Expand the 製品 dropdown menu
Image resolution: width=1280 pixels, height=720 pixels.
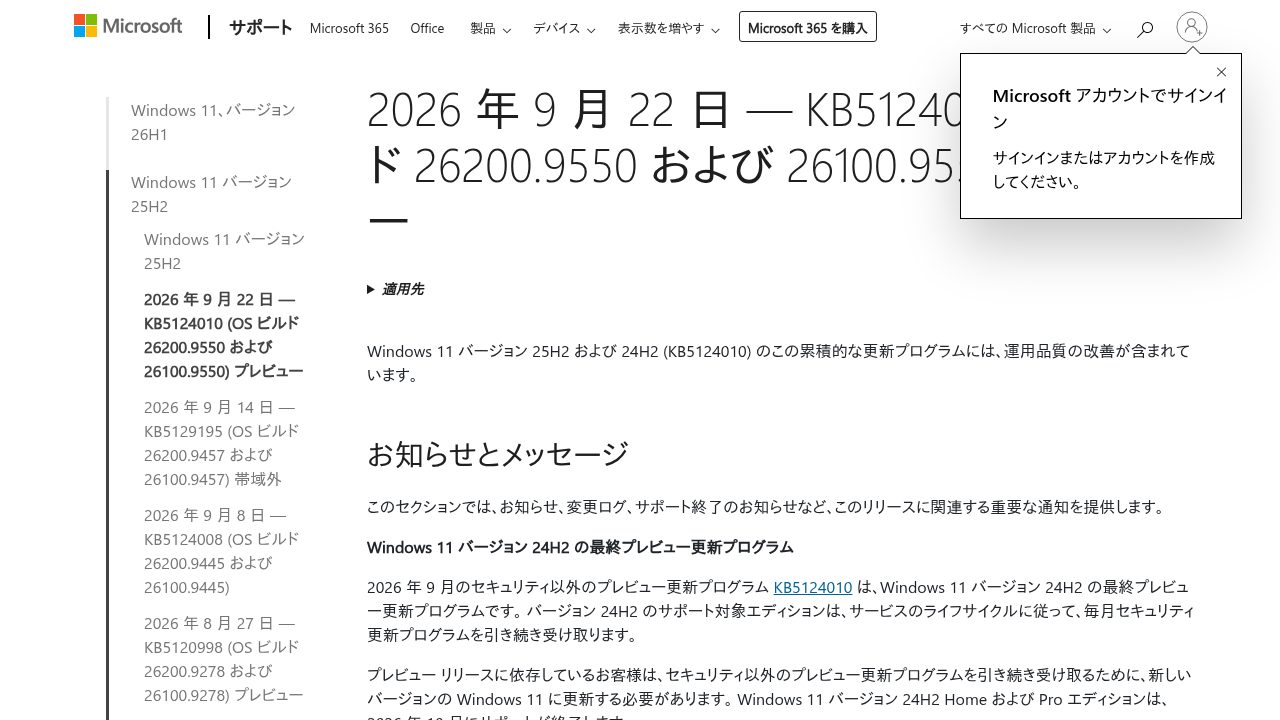(x=490, y=28)
